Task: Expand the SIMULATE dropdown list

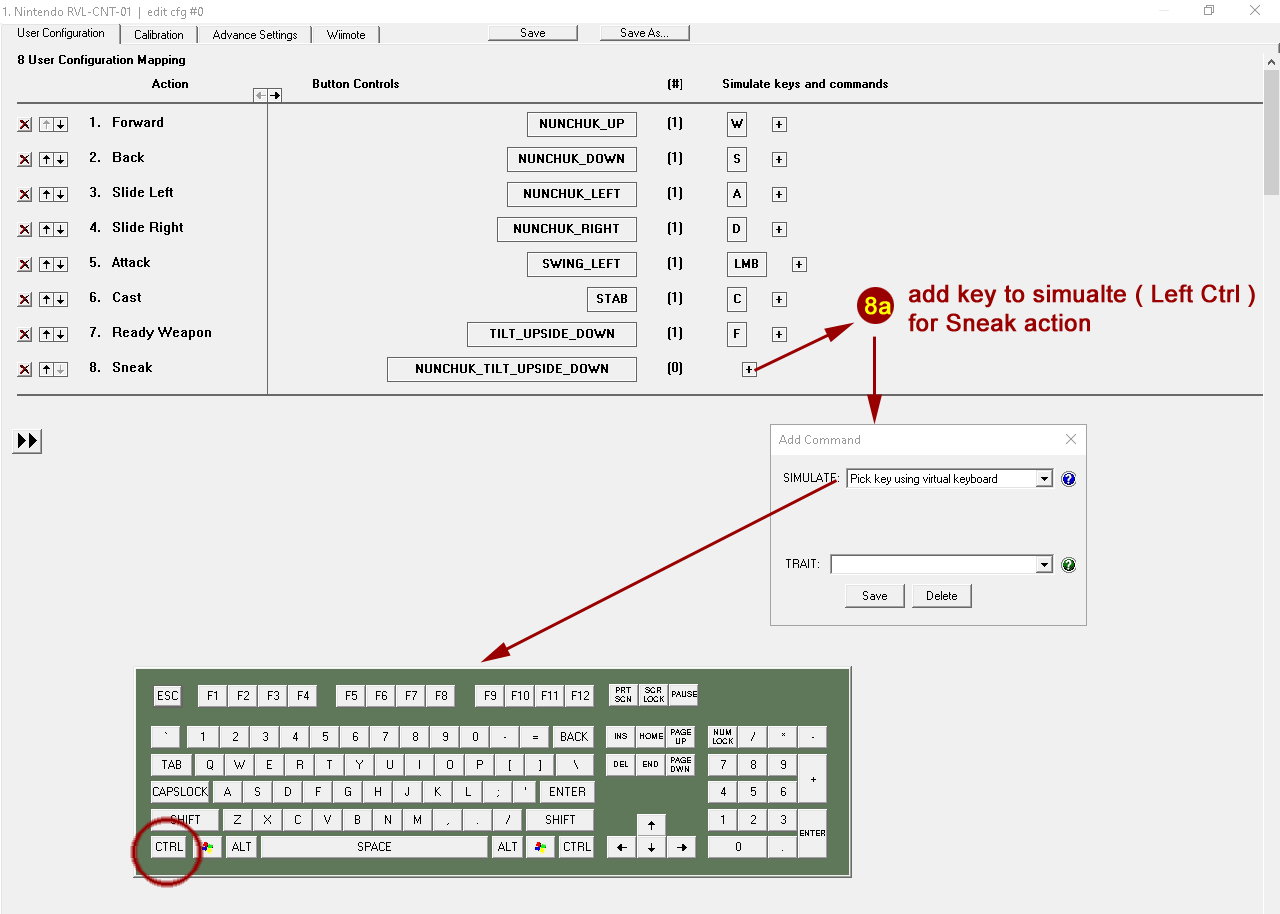Action: point(1044,479)
